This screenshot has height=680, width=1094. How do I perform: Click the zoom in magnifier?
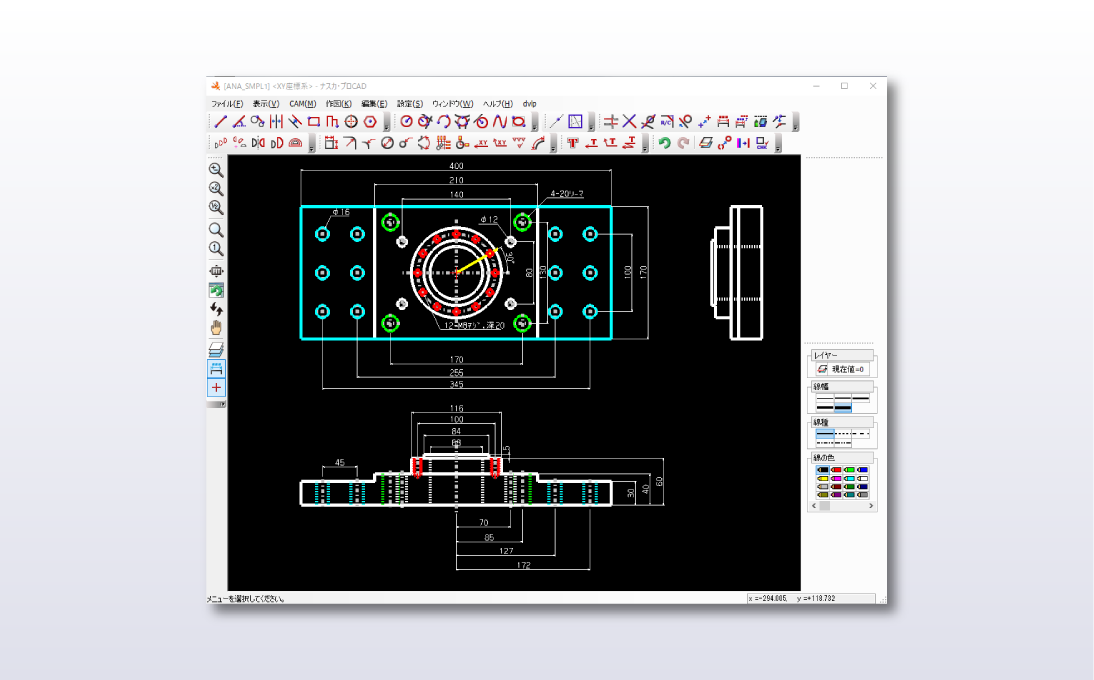pyautogui.click(x=216, y=169)
